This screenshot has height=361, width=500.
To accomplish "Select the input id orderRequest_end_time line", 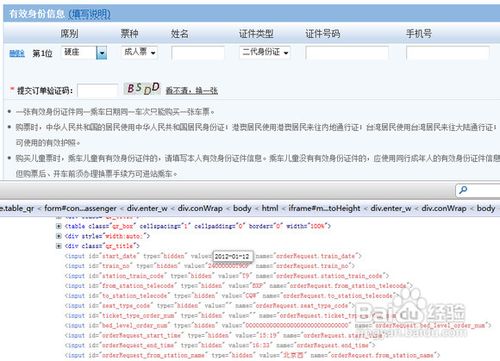I will tap(220, 345).
